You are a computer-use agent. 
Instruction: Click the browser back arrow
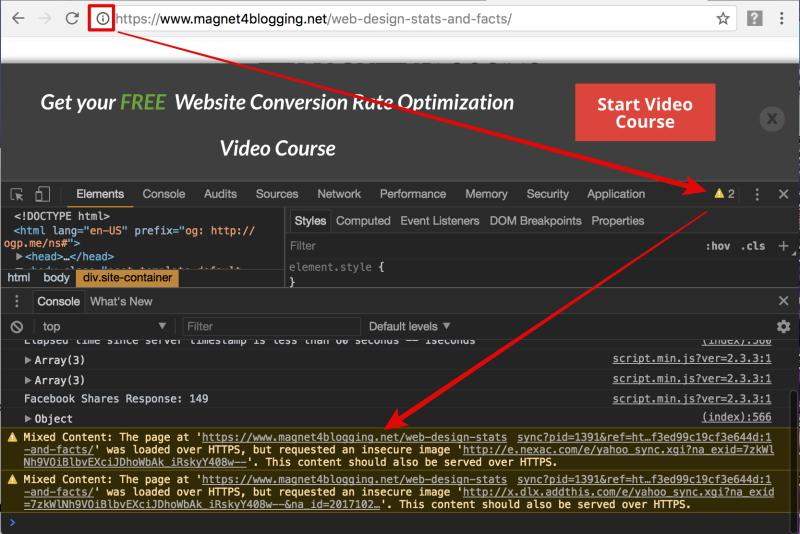18,18
